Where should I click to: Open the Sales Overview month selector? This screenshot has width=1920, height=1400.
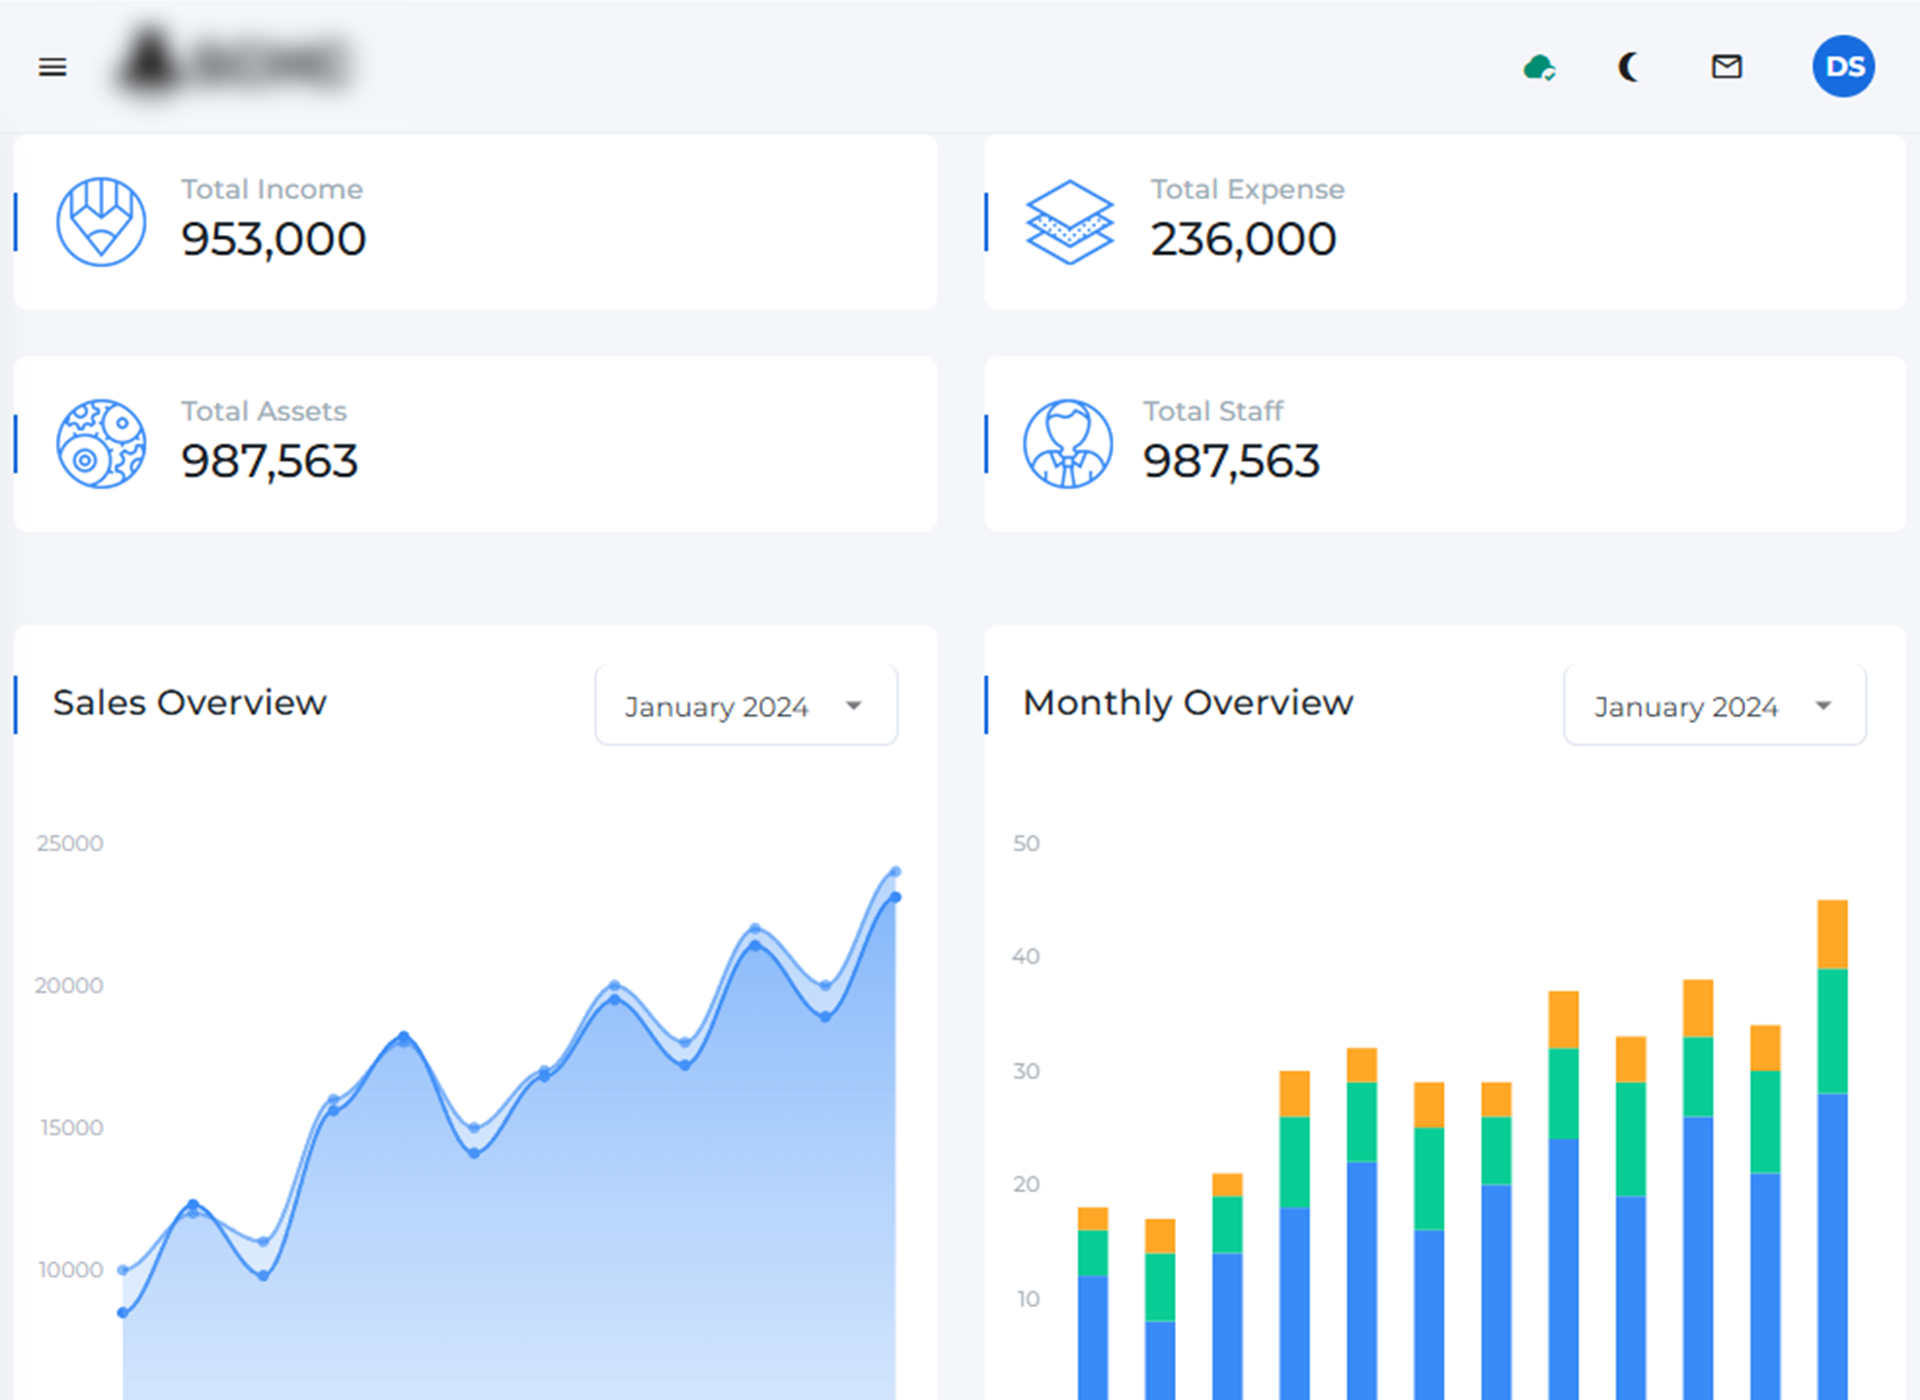click(x=745, y=705)
